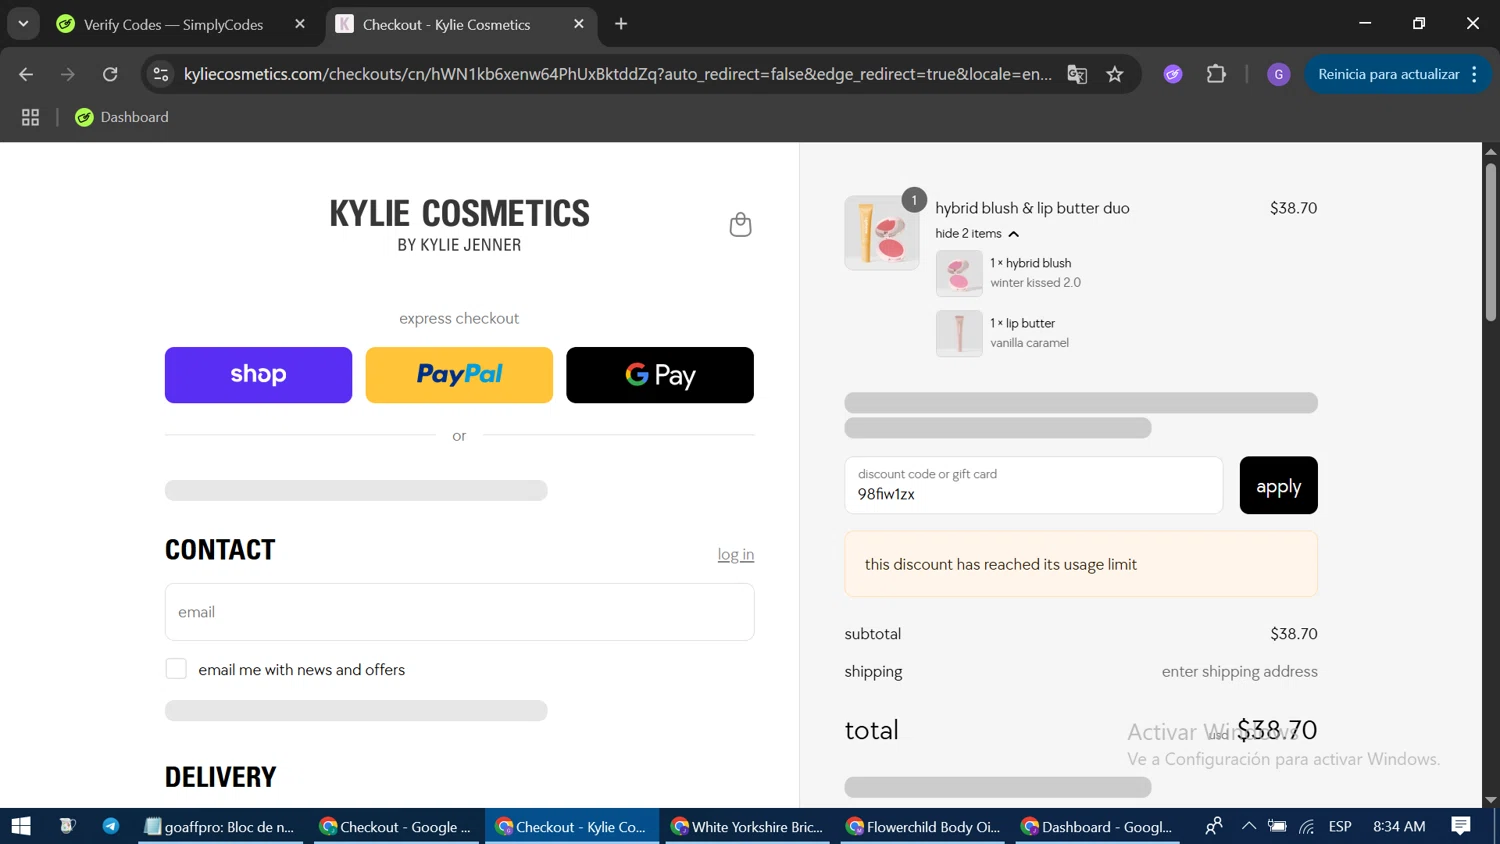The image size is (1500, 844).
Task: Click the lip butter vanilla caramel thumbnail
Action: click(x=959, y=333)
